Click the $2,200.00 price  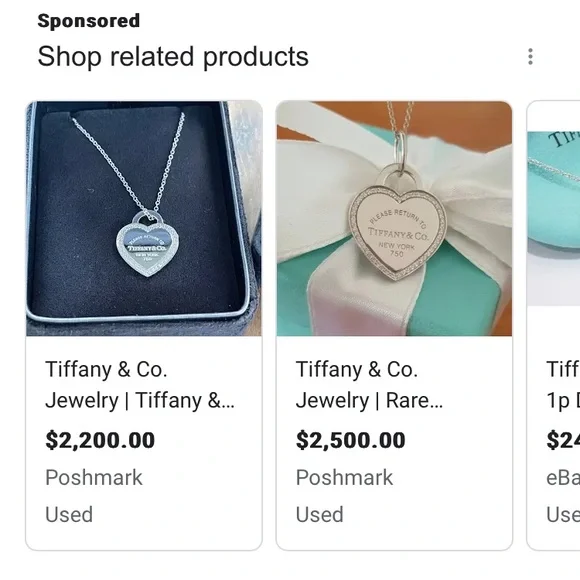[100, 440]
